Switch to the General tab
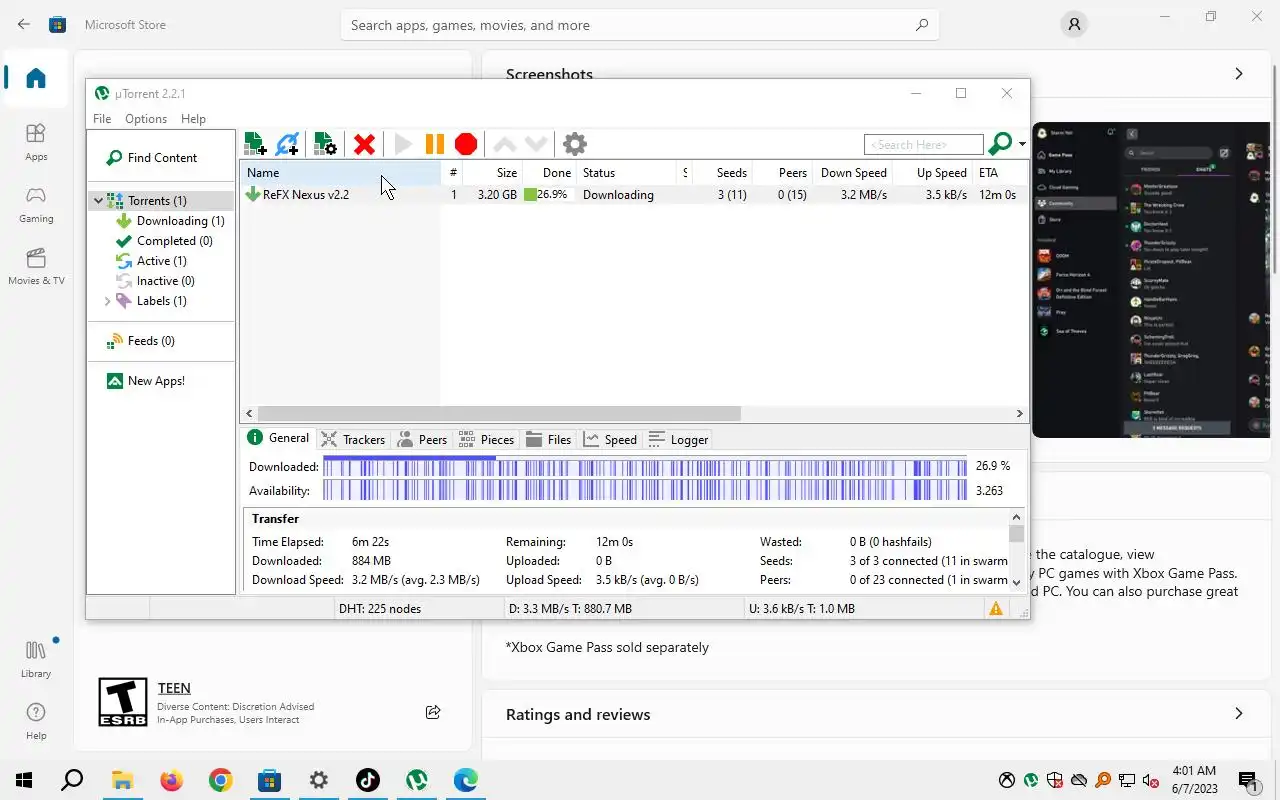The image size is (1280, 800). click(279, 438)
